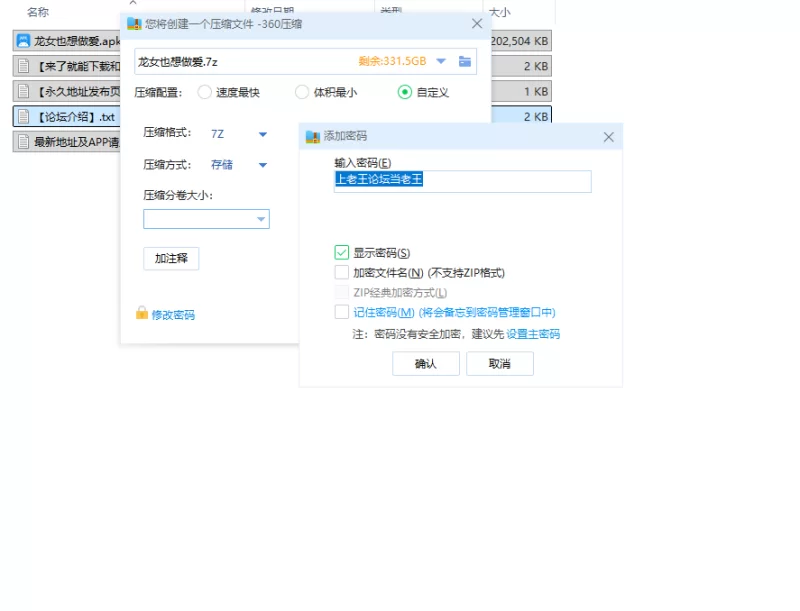Enable the 加密文件名(N) checkbox
The width and height of the screenshot is (800, 611).
(x=342, y=272)
